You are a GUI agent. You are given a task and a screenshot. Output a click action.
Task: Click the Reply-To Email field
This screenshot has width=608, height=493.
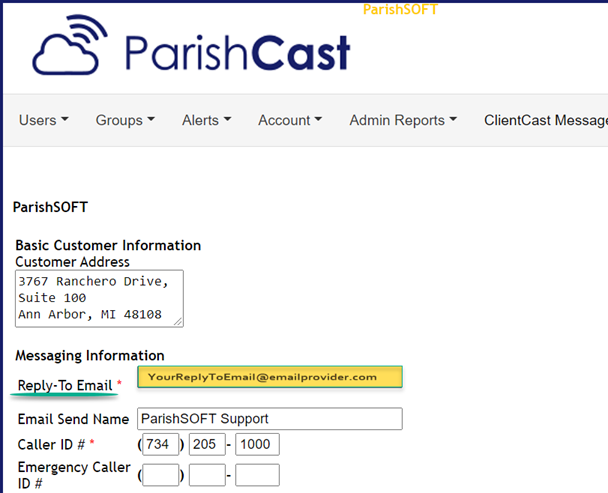pyautogui.click(x=270, y=377)
